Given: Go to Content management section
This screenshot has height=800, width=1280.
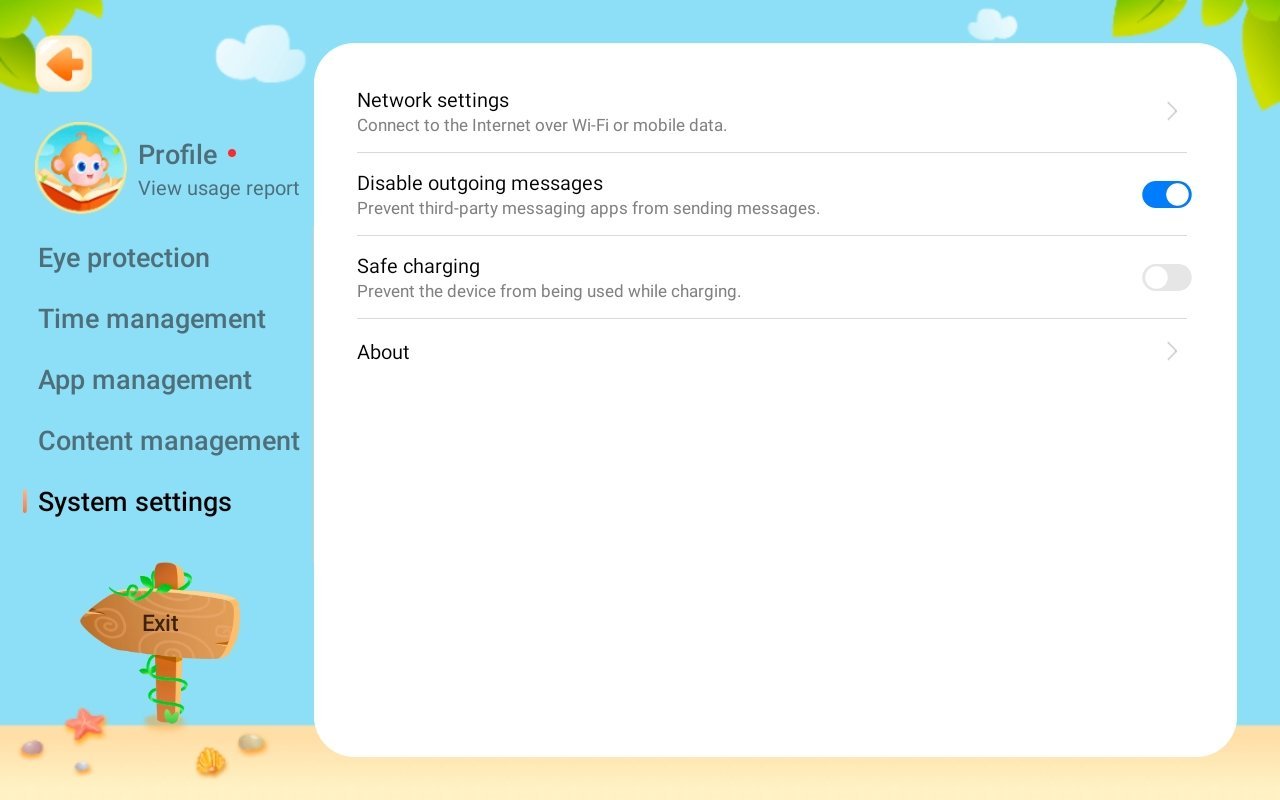Looking at the screenshot, I should tap(169, 441).
